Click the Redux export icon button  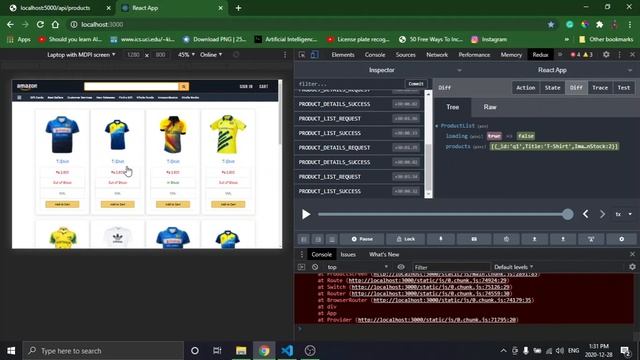click(x=563, y=239)
